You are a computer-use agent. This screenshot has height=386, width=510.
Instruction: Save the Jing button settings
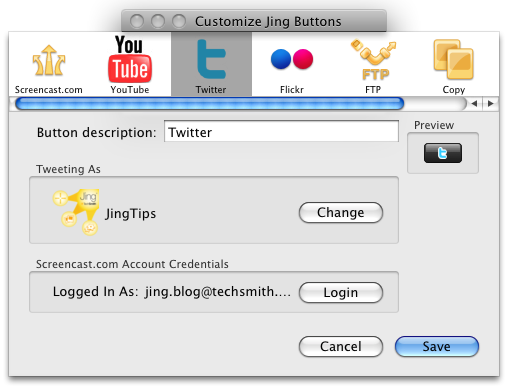(437, 346)
